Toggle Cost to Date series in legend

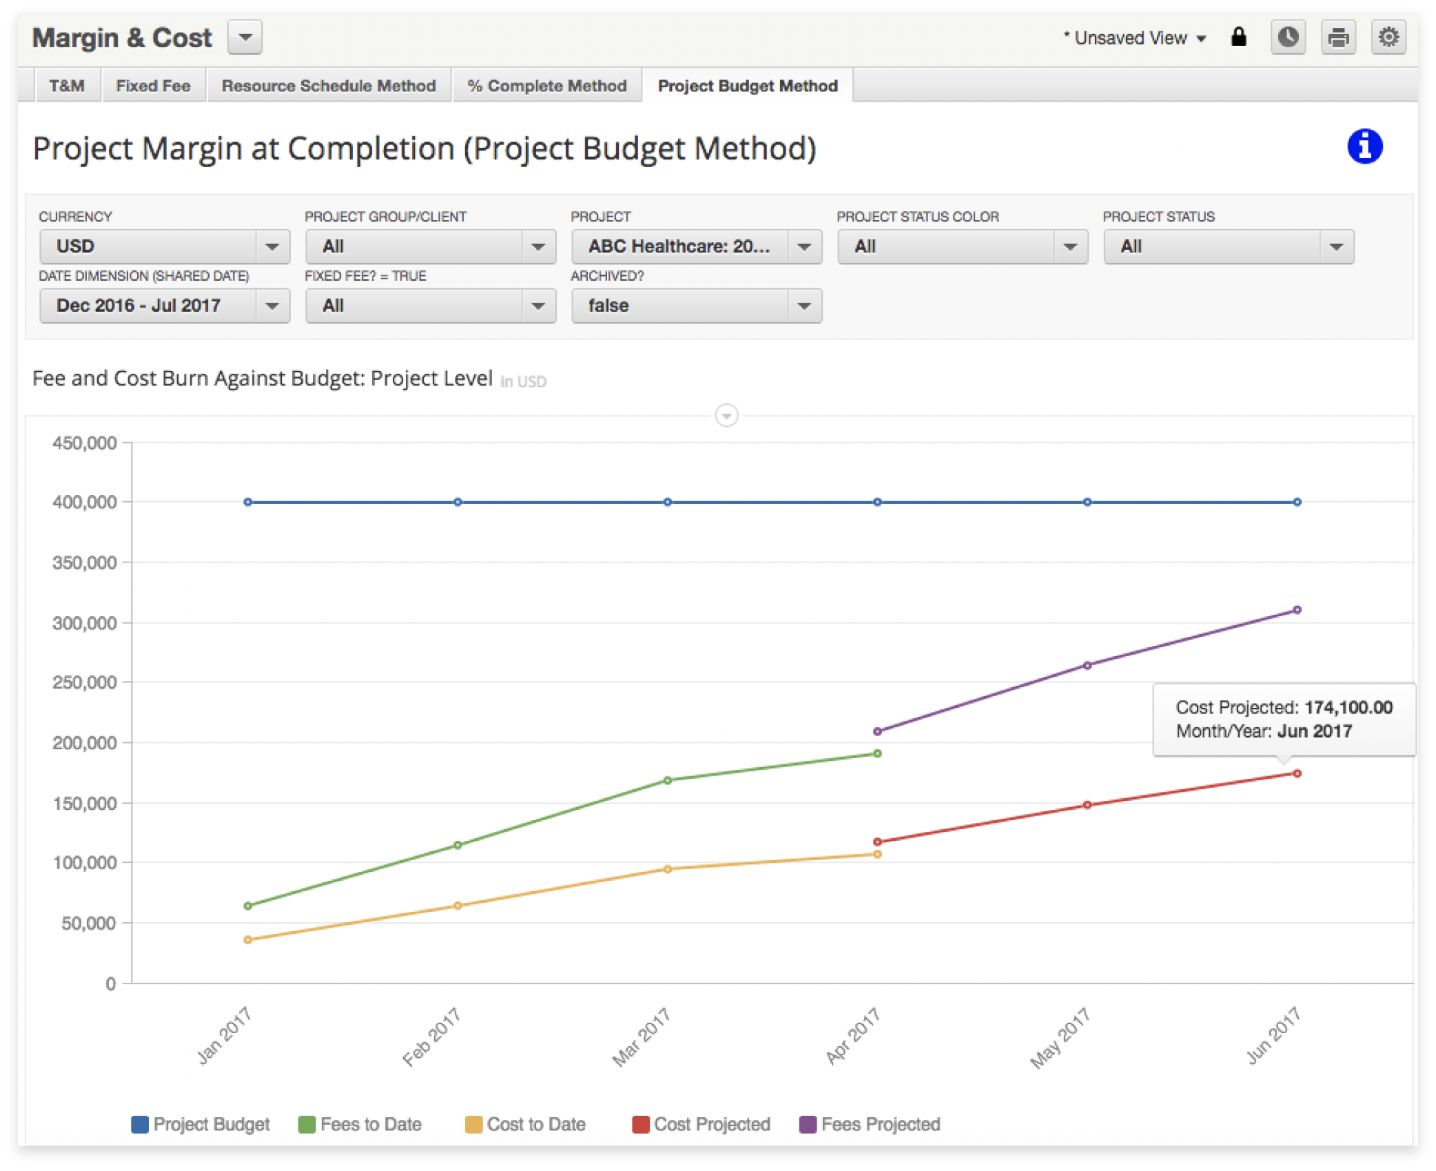tap(526, 1124)
